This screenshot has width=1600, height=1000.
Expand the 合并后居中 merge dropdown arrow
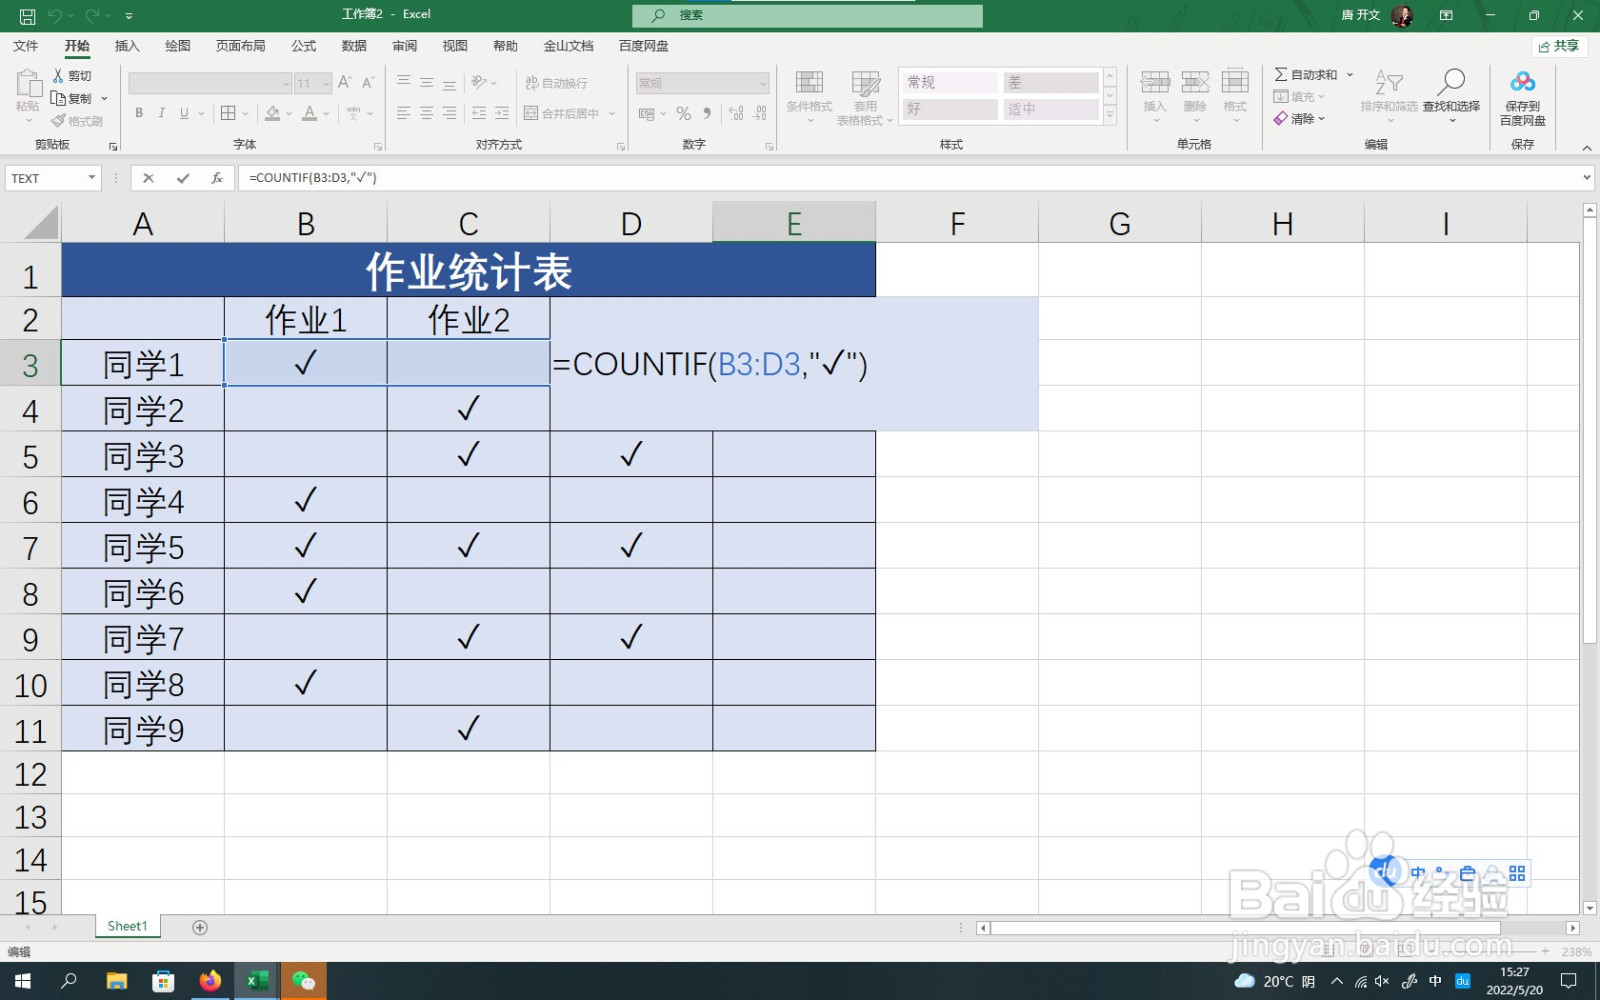click(610, 113)
